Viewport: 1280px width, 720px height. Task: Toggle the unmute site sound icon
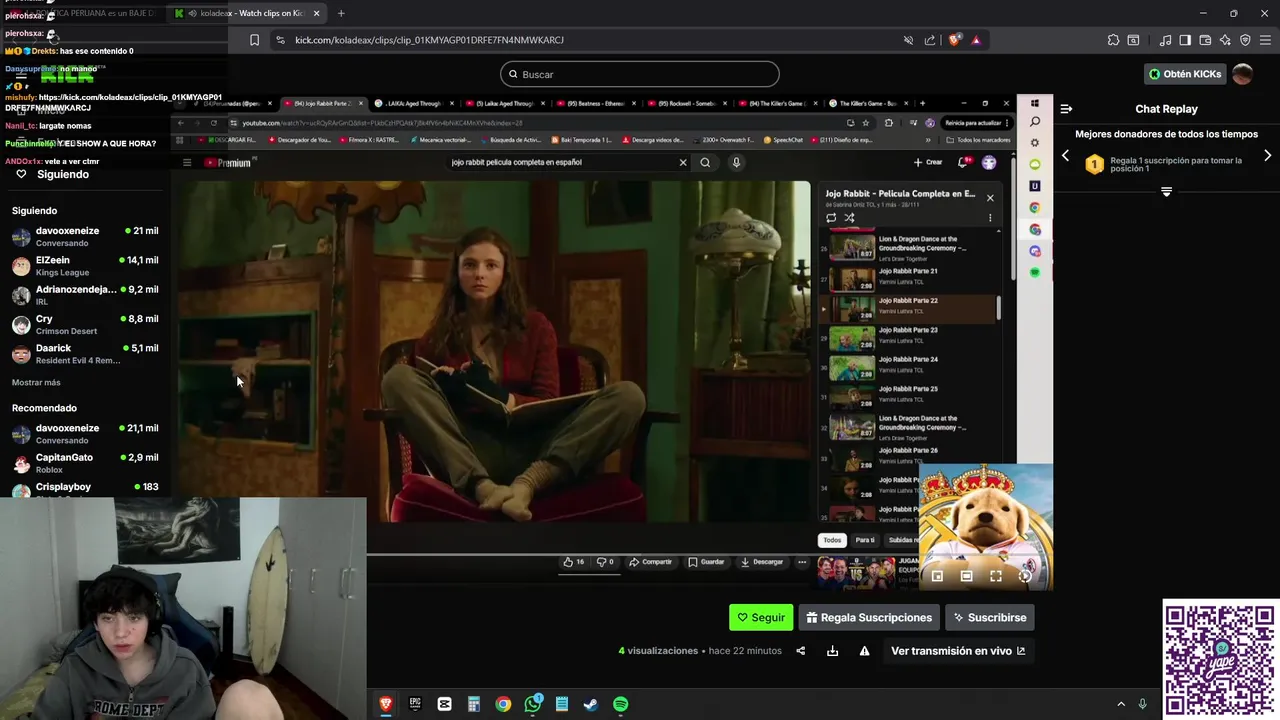908,40
